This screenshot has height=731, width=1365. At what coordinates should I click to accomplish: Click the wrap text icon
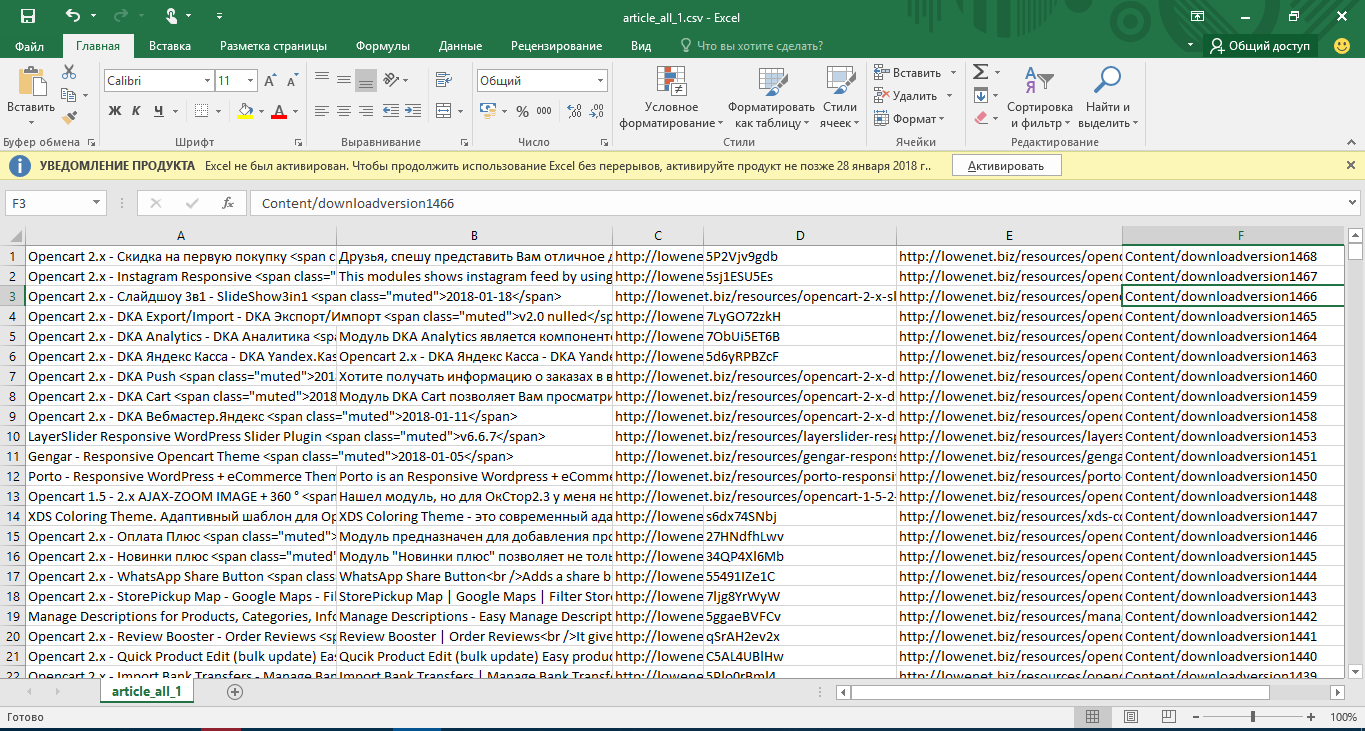(x=444, y=81)
